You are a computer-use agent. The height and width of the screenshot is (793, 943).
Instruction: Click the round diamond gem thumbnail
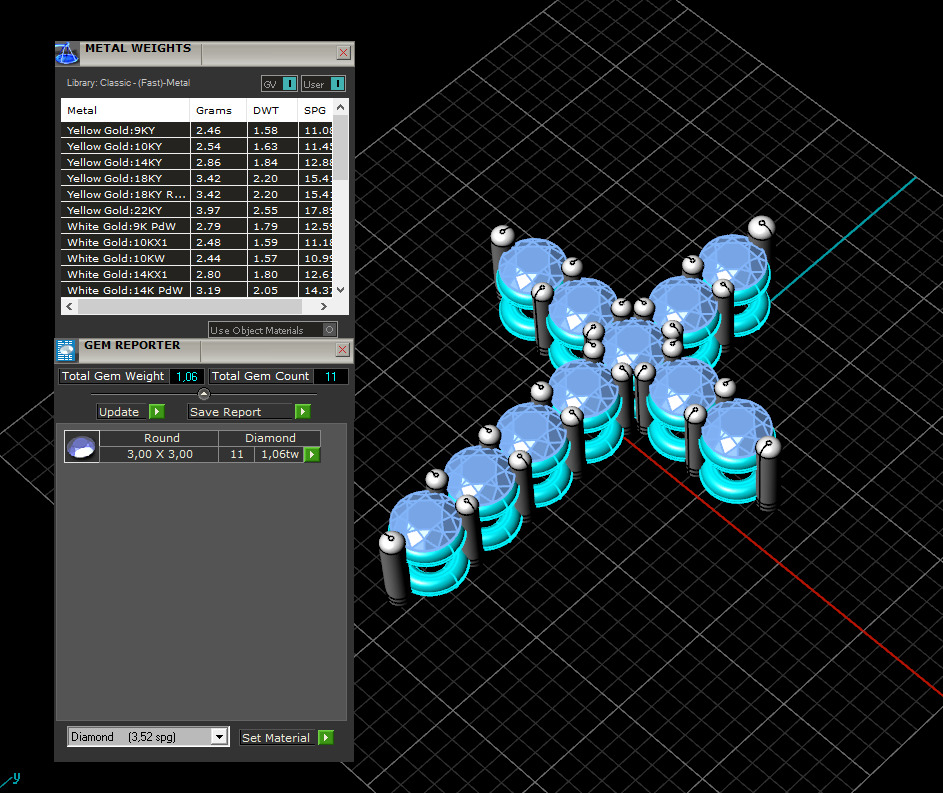click(x=82, y=447)
